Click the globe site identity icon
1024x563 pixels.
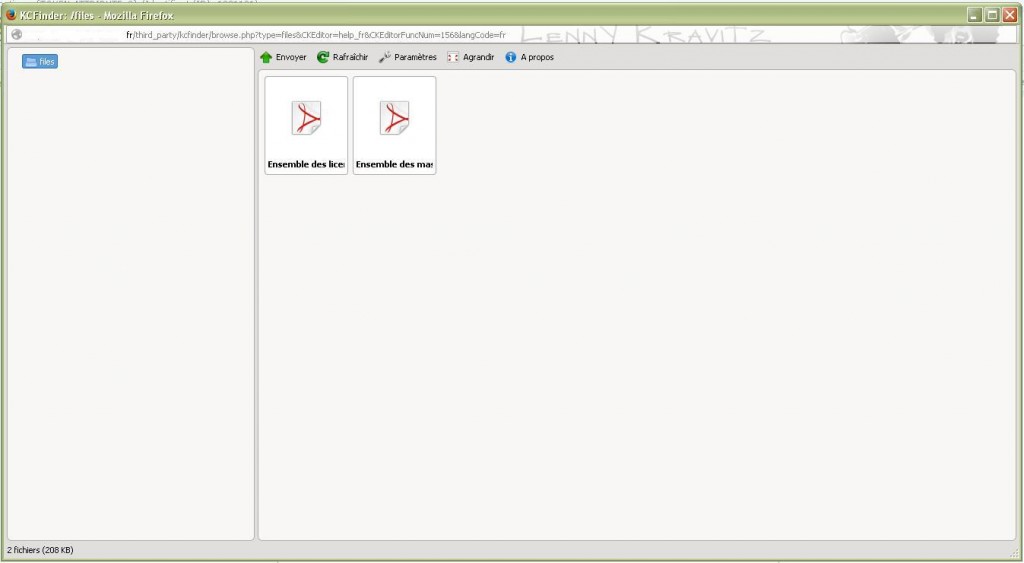pyautogui.click(x=17, y=35)
